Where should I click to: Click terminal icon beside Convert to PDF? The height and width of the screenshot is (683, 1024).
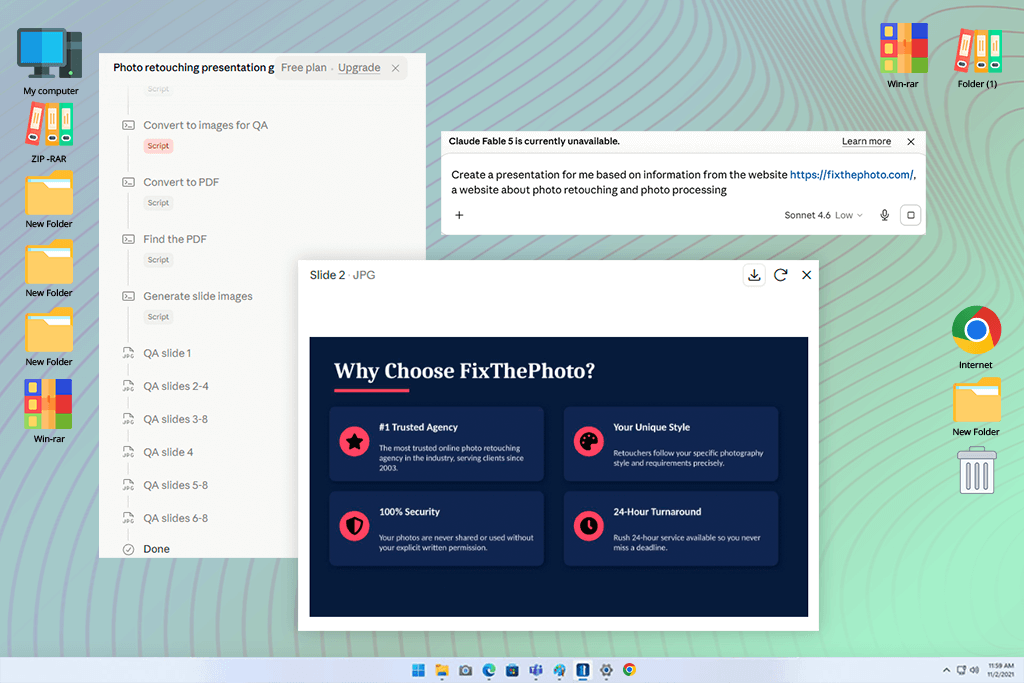[x=129, y=182]
